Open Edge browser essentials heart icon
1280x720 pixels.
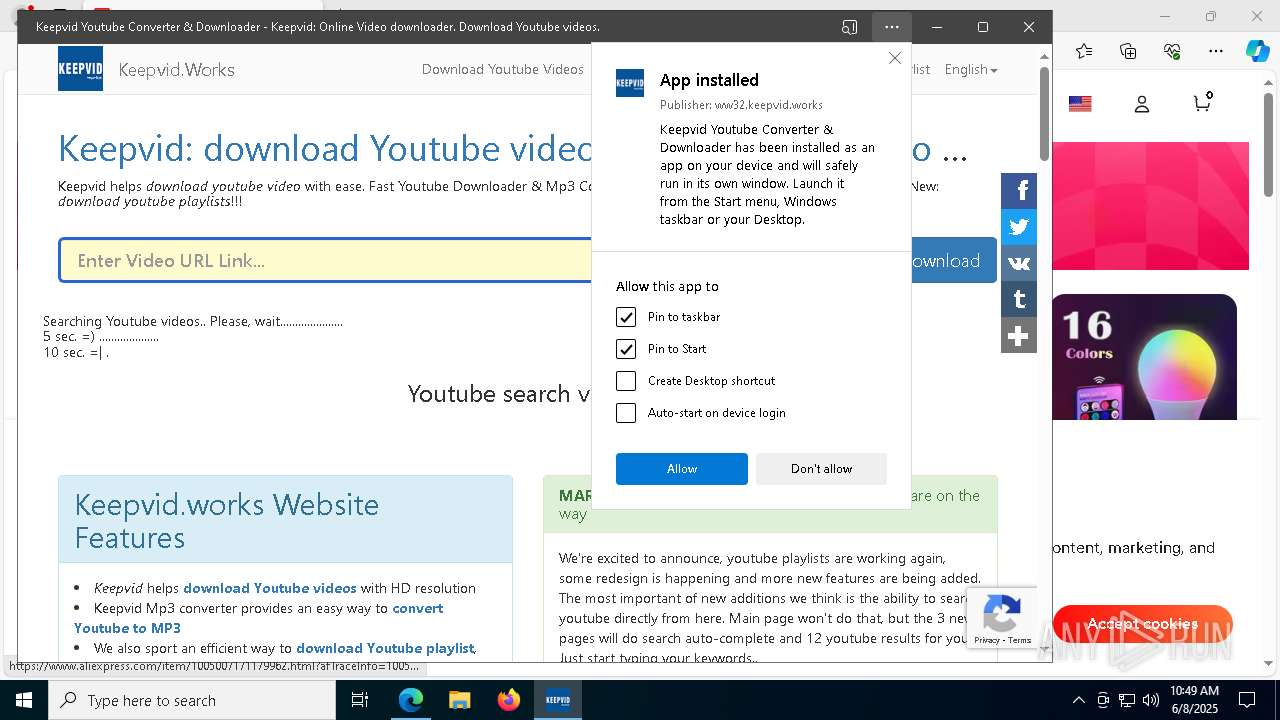1172,51
